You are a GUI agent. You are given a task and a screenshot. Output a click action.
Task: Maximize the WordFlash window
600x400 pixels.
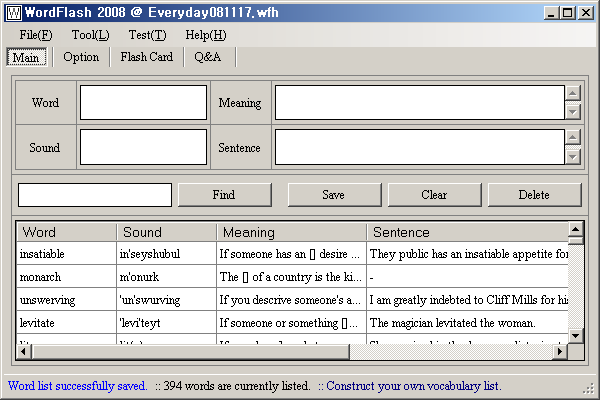pyautogui.click(x=567, y=13)
